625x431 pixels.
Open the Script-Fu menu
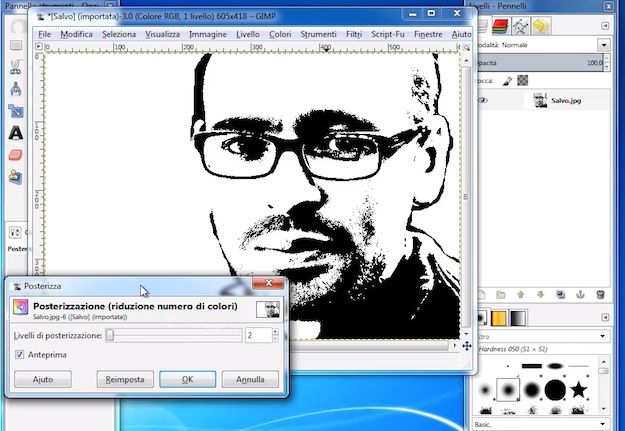[387, 34]
